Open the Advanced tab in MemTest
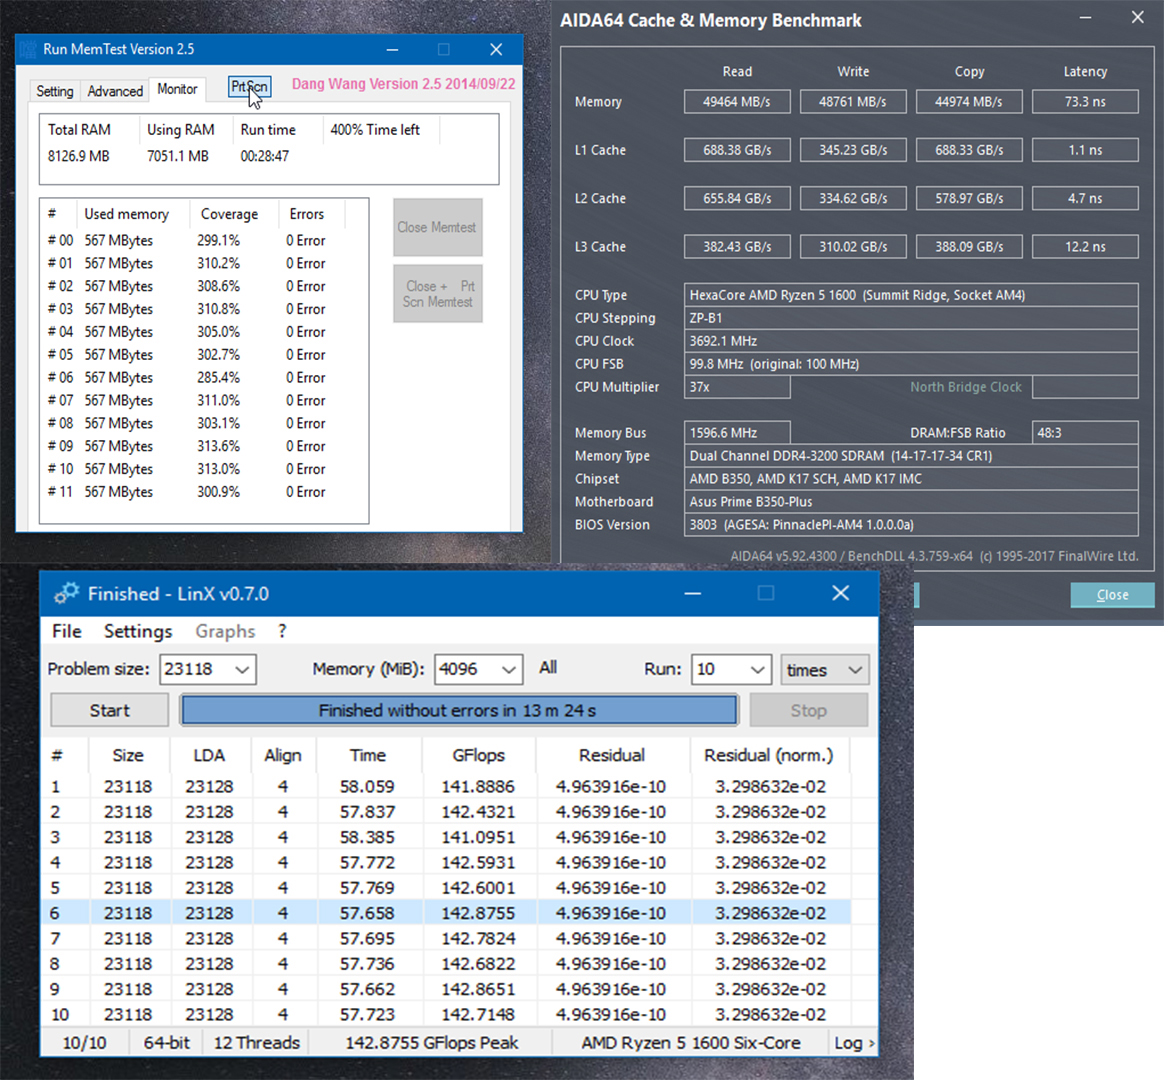1172x1080 pixels. 115,91
